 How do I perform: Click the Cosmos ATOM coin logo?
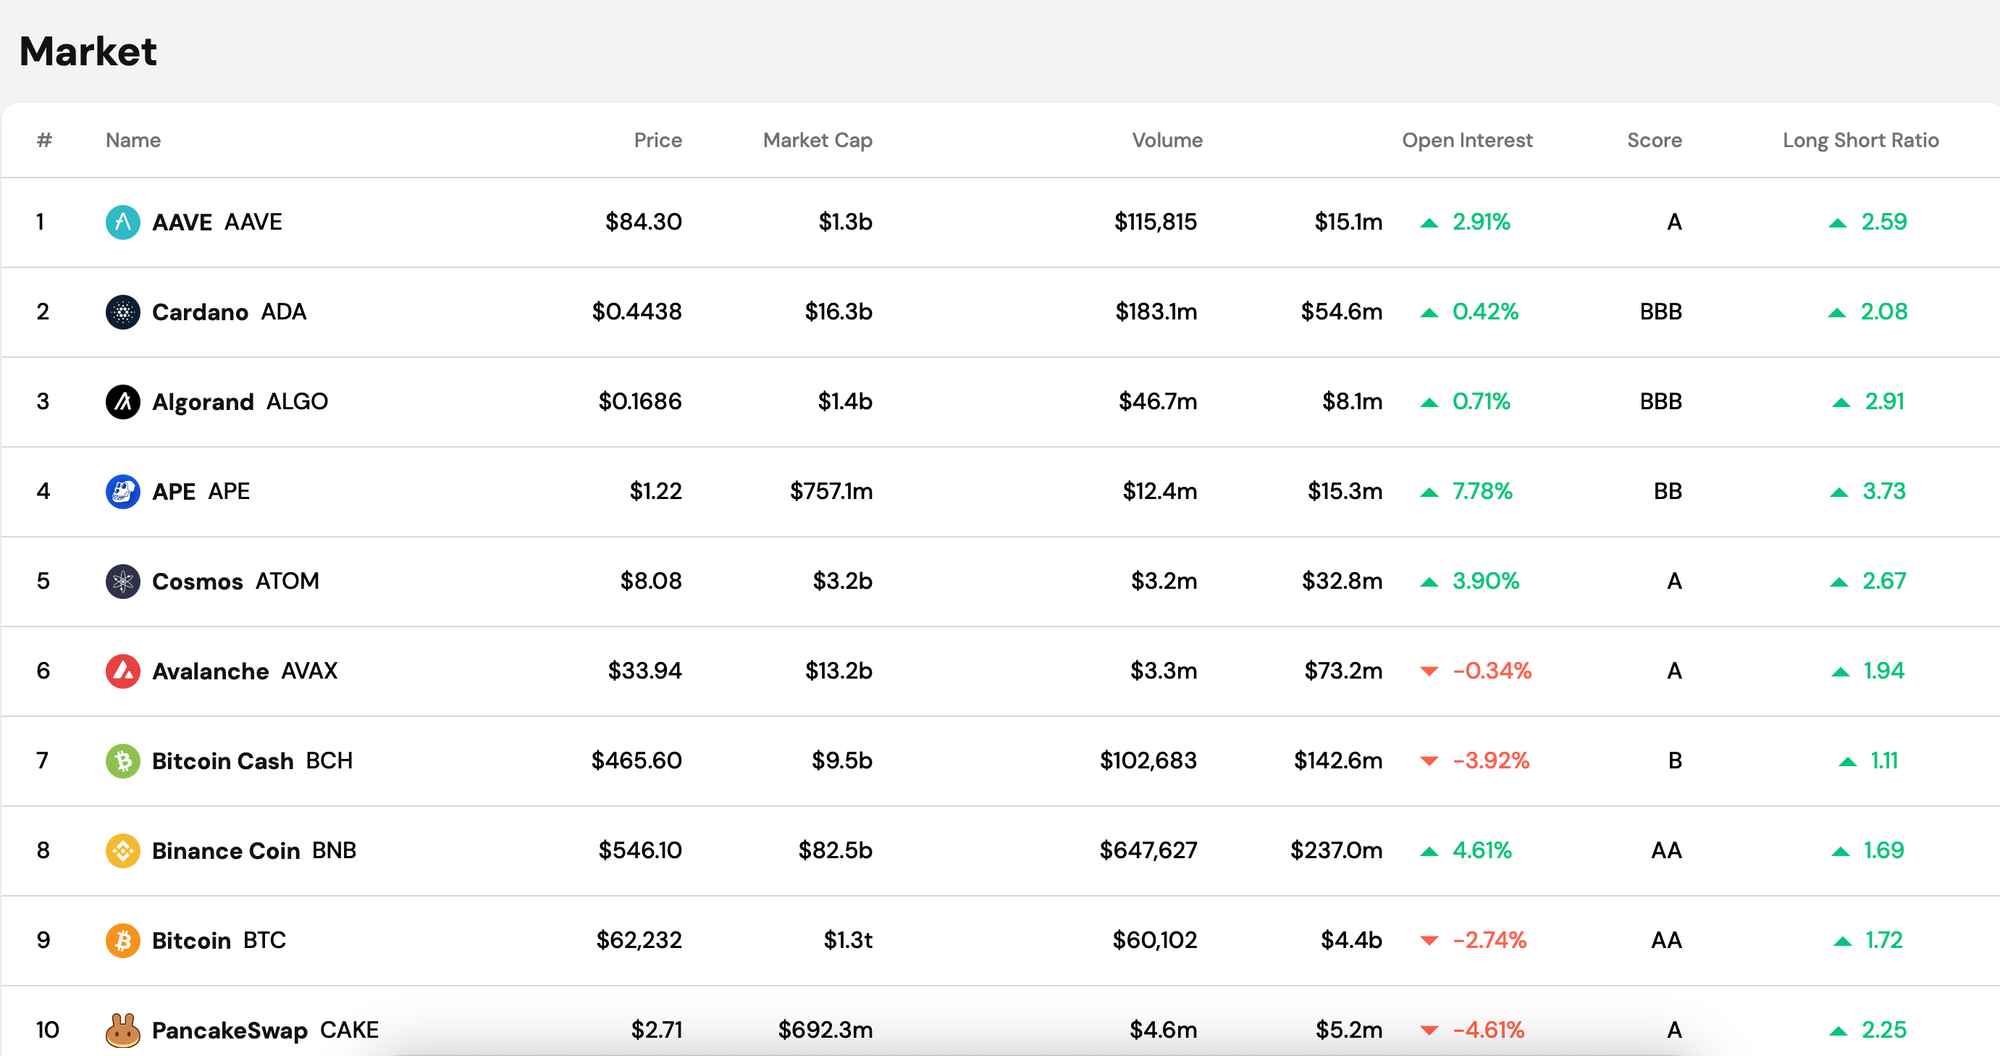click(x=123, y=581)
